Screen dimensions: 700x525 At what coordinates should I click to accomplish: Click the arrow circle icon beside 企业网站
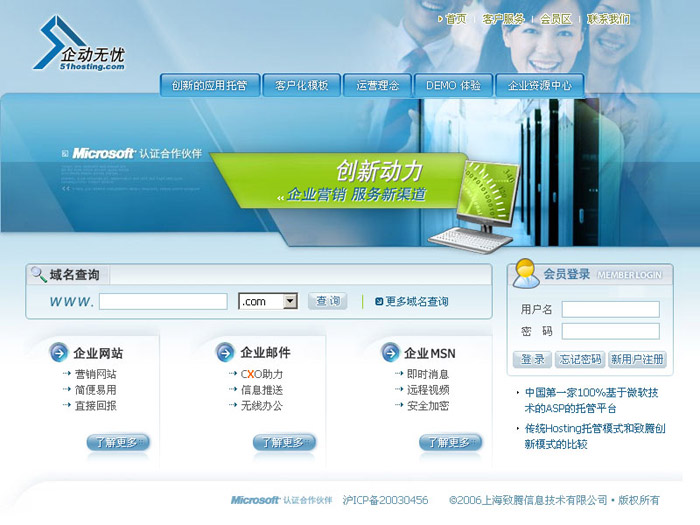click(58, 352)
